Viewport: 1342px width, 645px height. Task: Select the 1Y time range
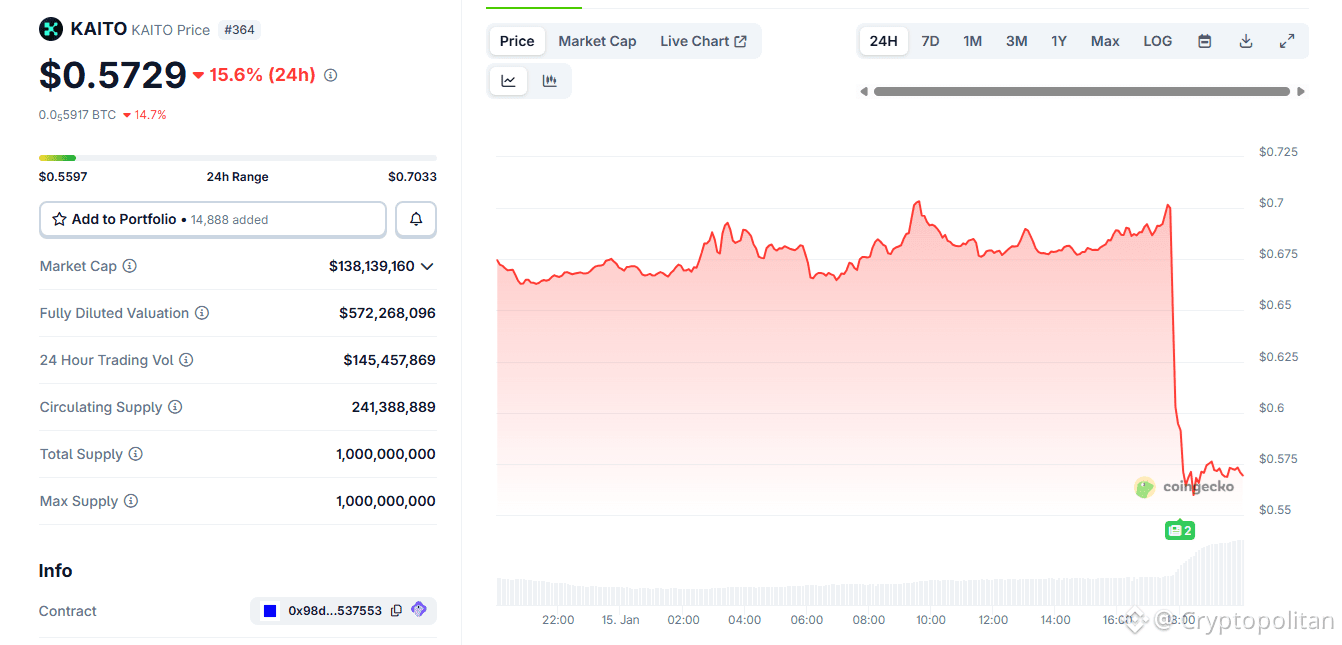click(1059, 41)
